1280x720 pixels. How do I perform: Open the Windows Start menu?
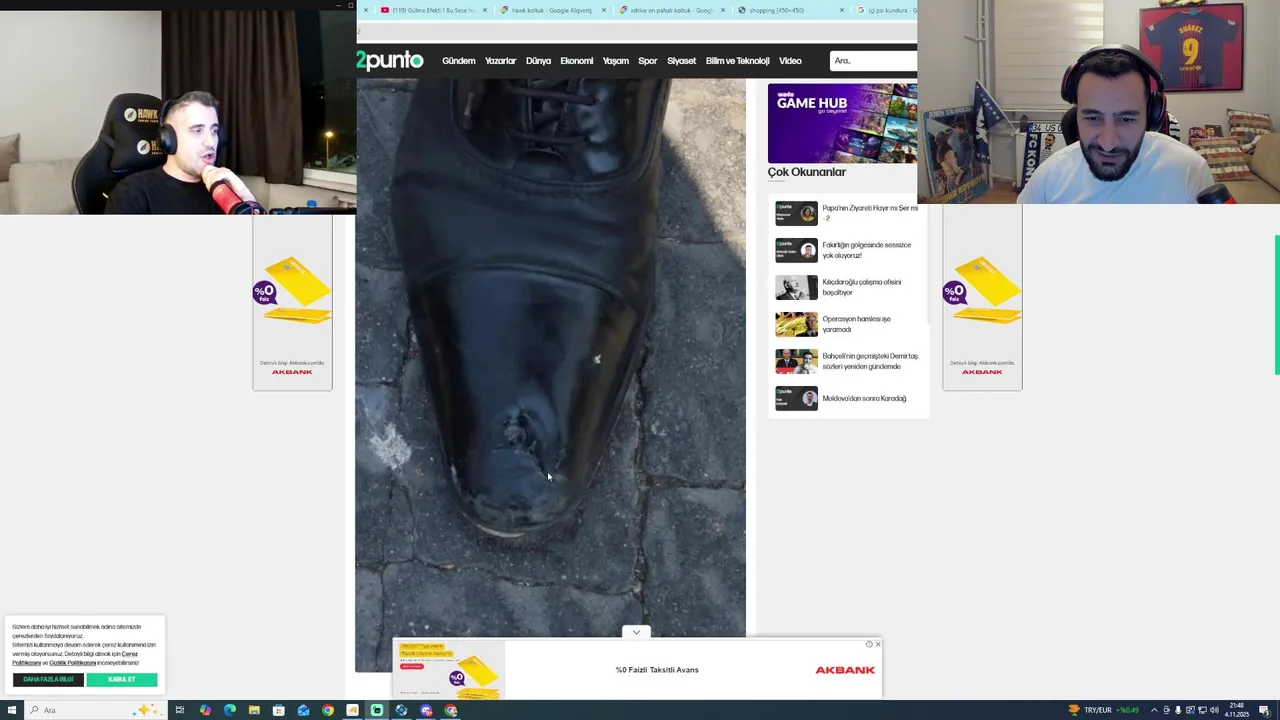(x=12, y=710)
